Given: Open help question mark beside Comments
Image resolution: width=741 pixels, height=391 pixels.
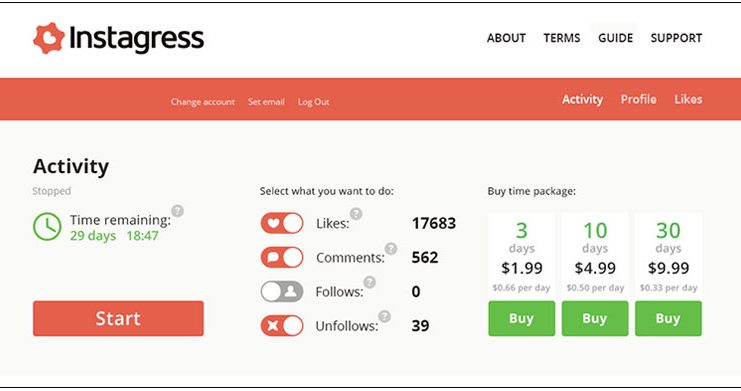Looking at the screenshot, I should (x=391, y=249).
